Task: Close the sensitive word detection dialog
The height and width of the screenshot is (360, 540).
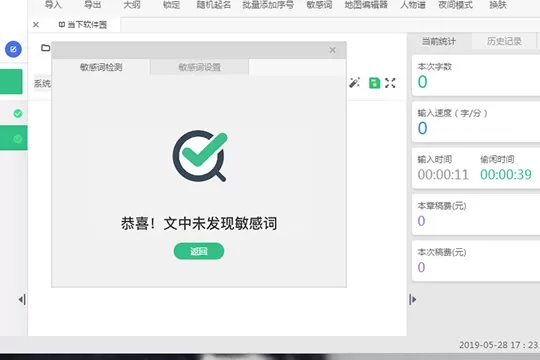Action: pos(332,50)
